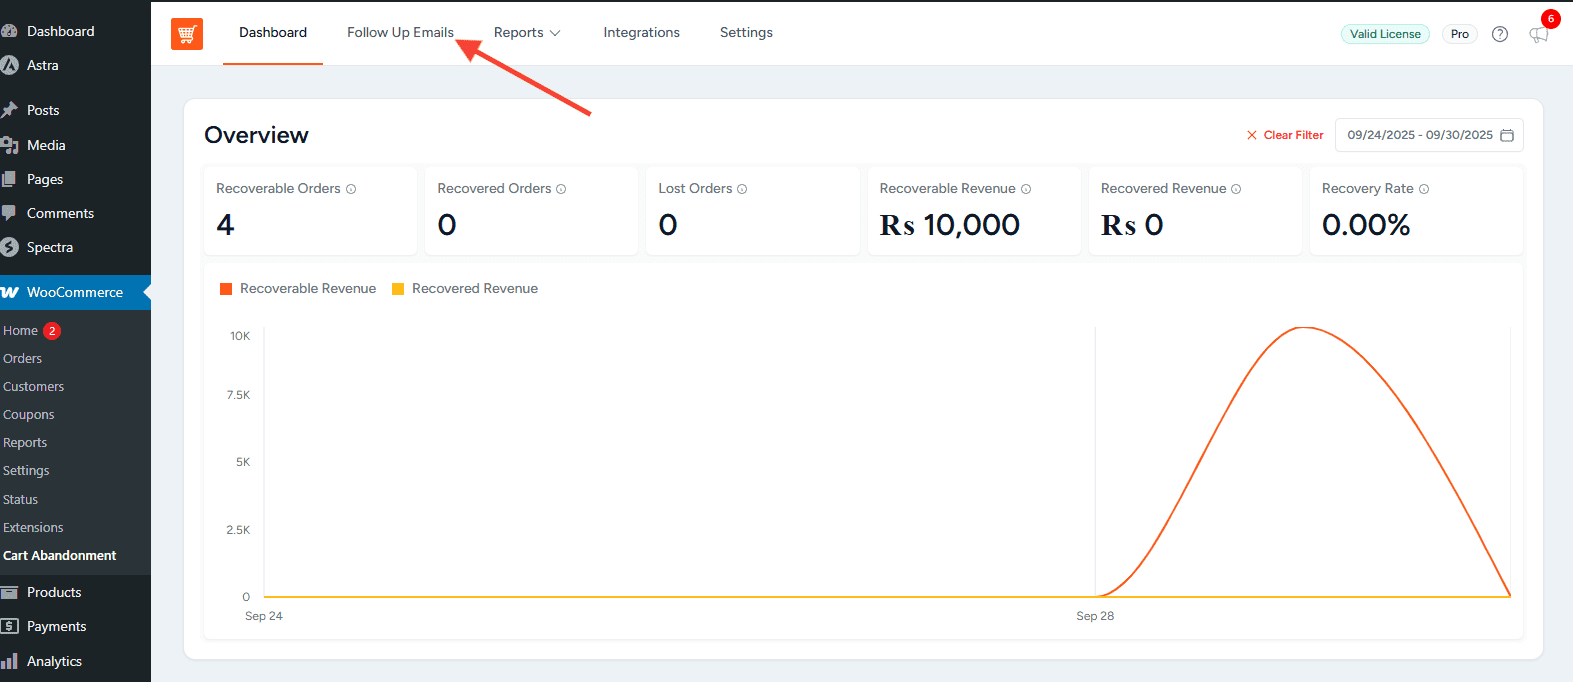Click the info icon beside Recovered Revenue

point(1236,189)
